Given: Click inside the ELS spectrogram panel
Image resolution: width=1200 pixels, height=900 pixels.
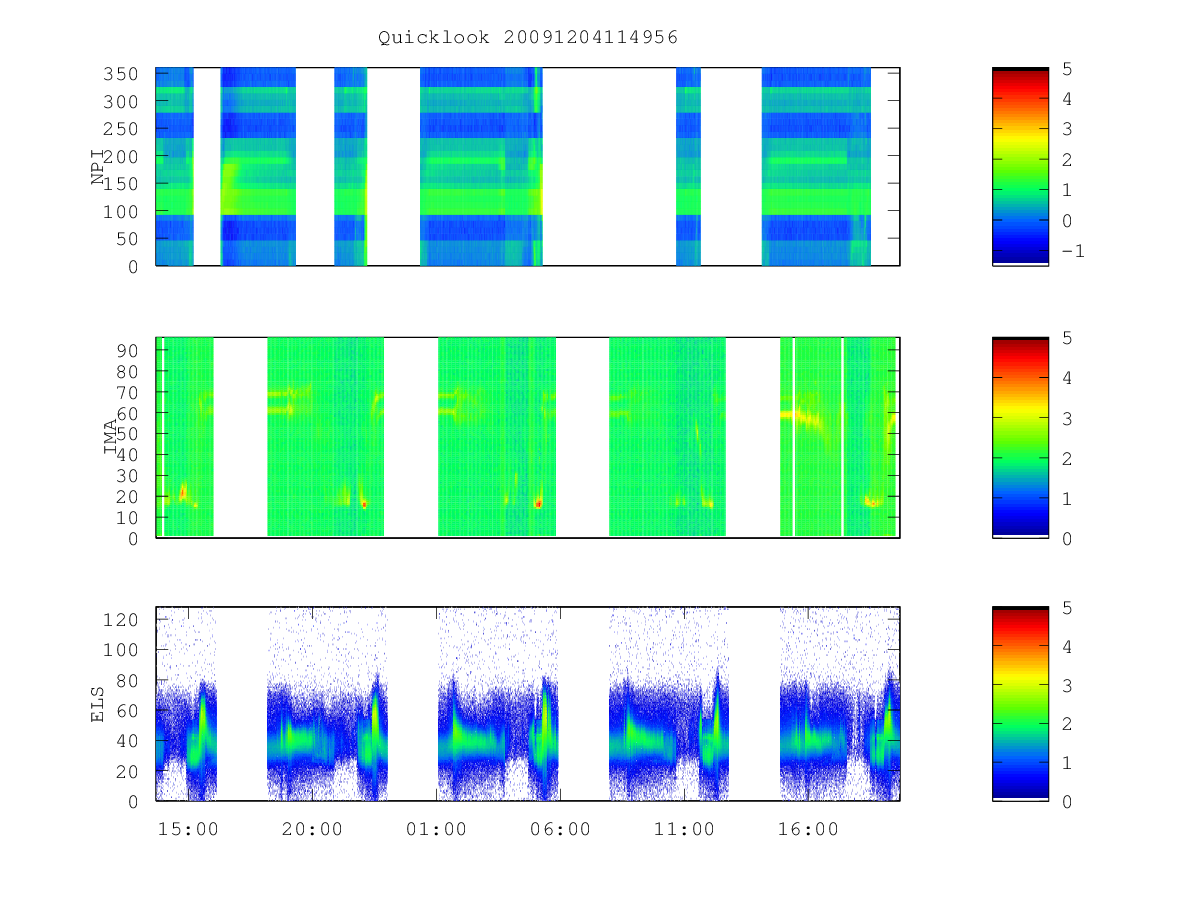Looking at the screenshot, I should (528, 704).
